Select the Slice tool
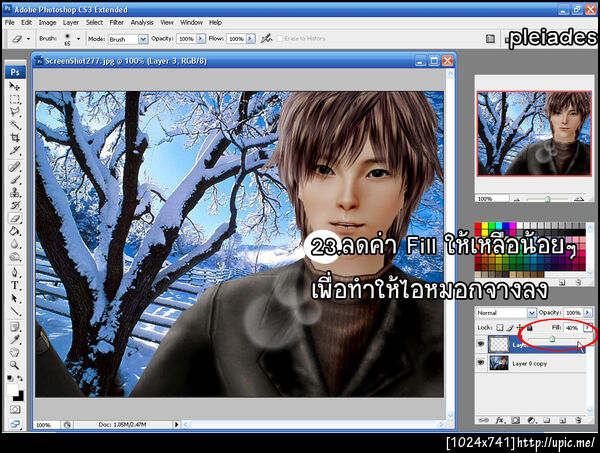The height and width of the screenshot is (453, 600). click(x=15, y=150)
